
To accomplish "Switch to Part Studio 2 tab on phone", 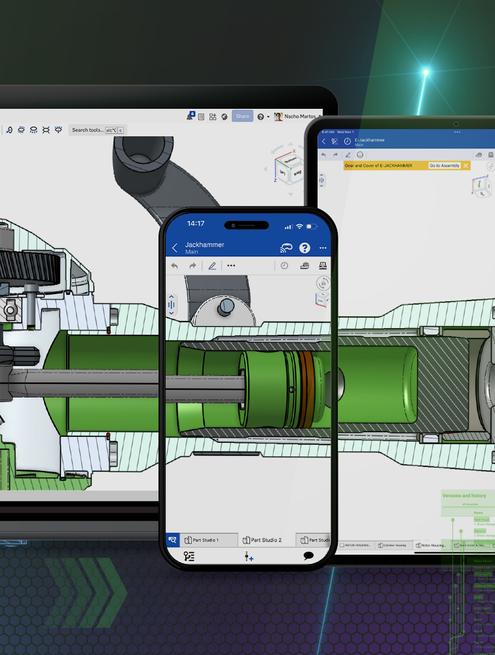I will [x=267, y=540].
